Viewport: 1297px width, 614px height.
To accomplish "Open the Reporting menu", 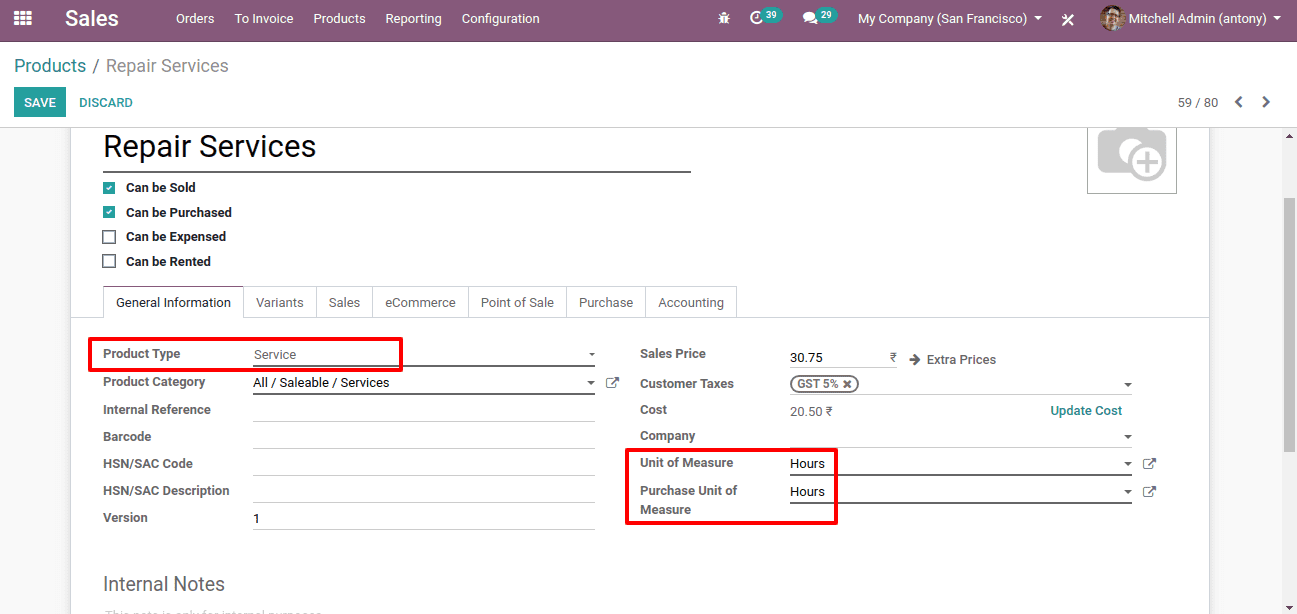I will point(413,19).
